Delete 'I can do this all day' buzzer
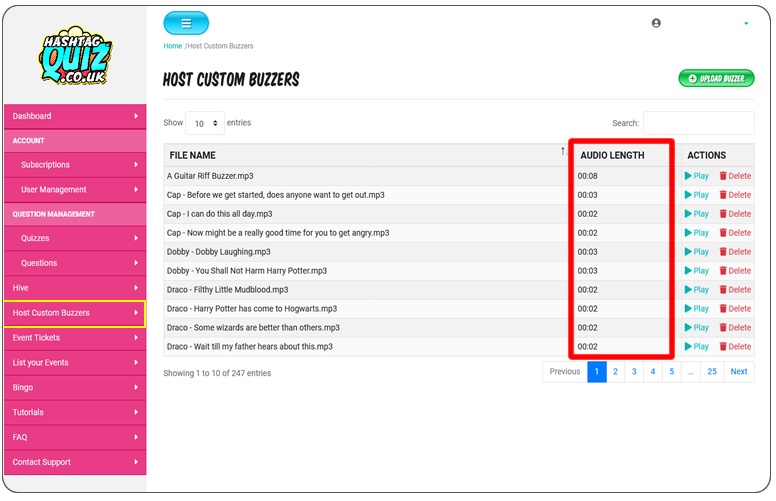 coord(735,214)
